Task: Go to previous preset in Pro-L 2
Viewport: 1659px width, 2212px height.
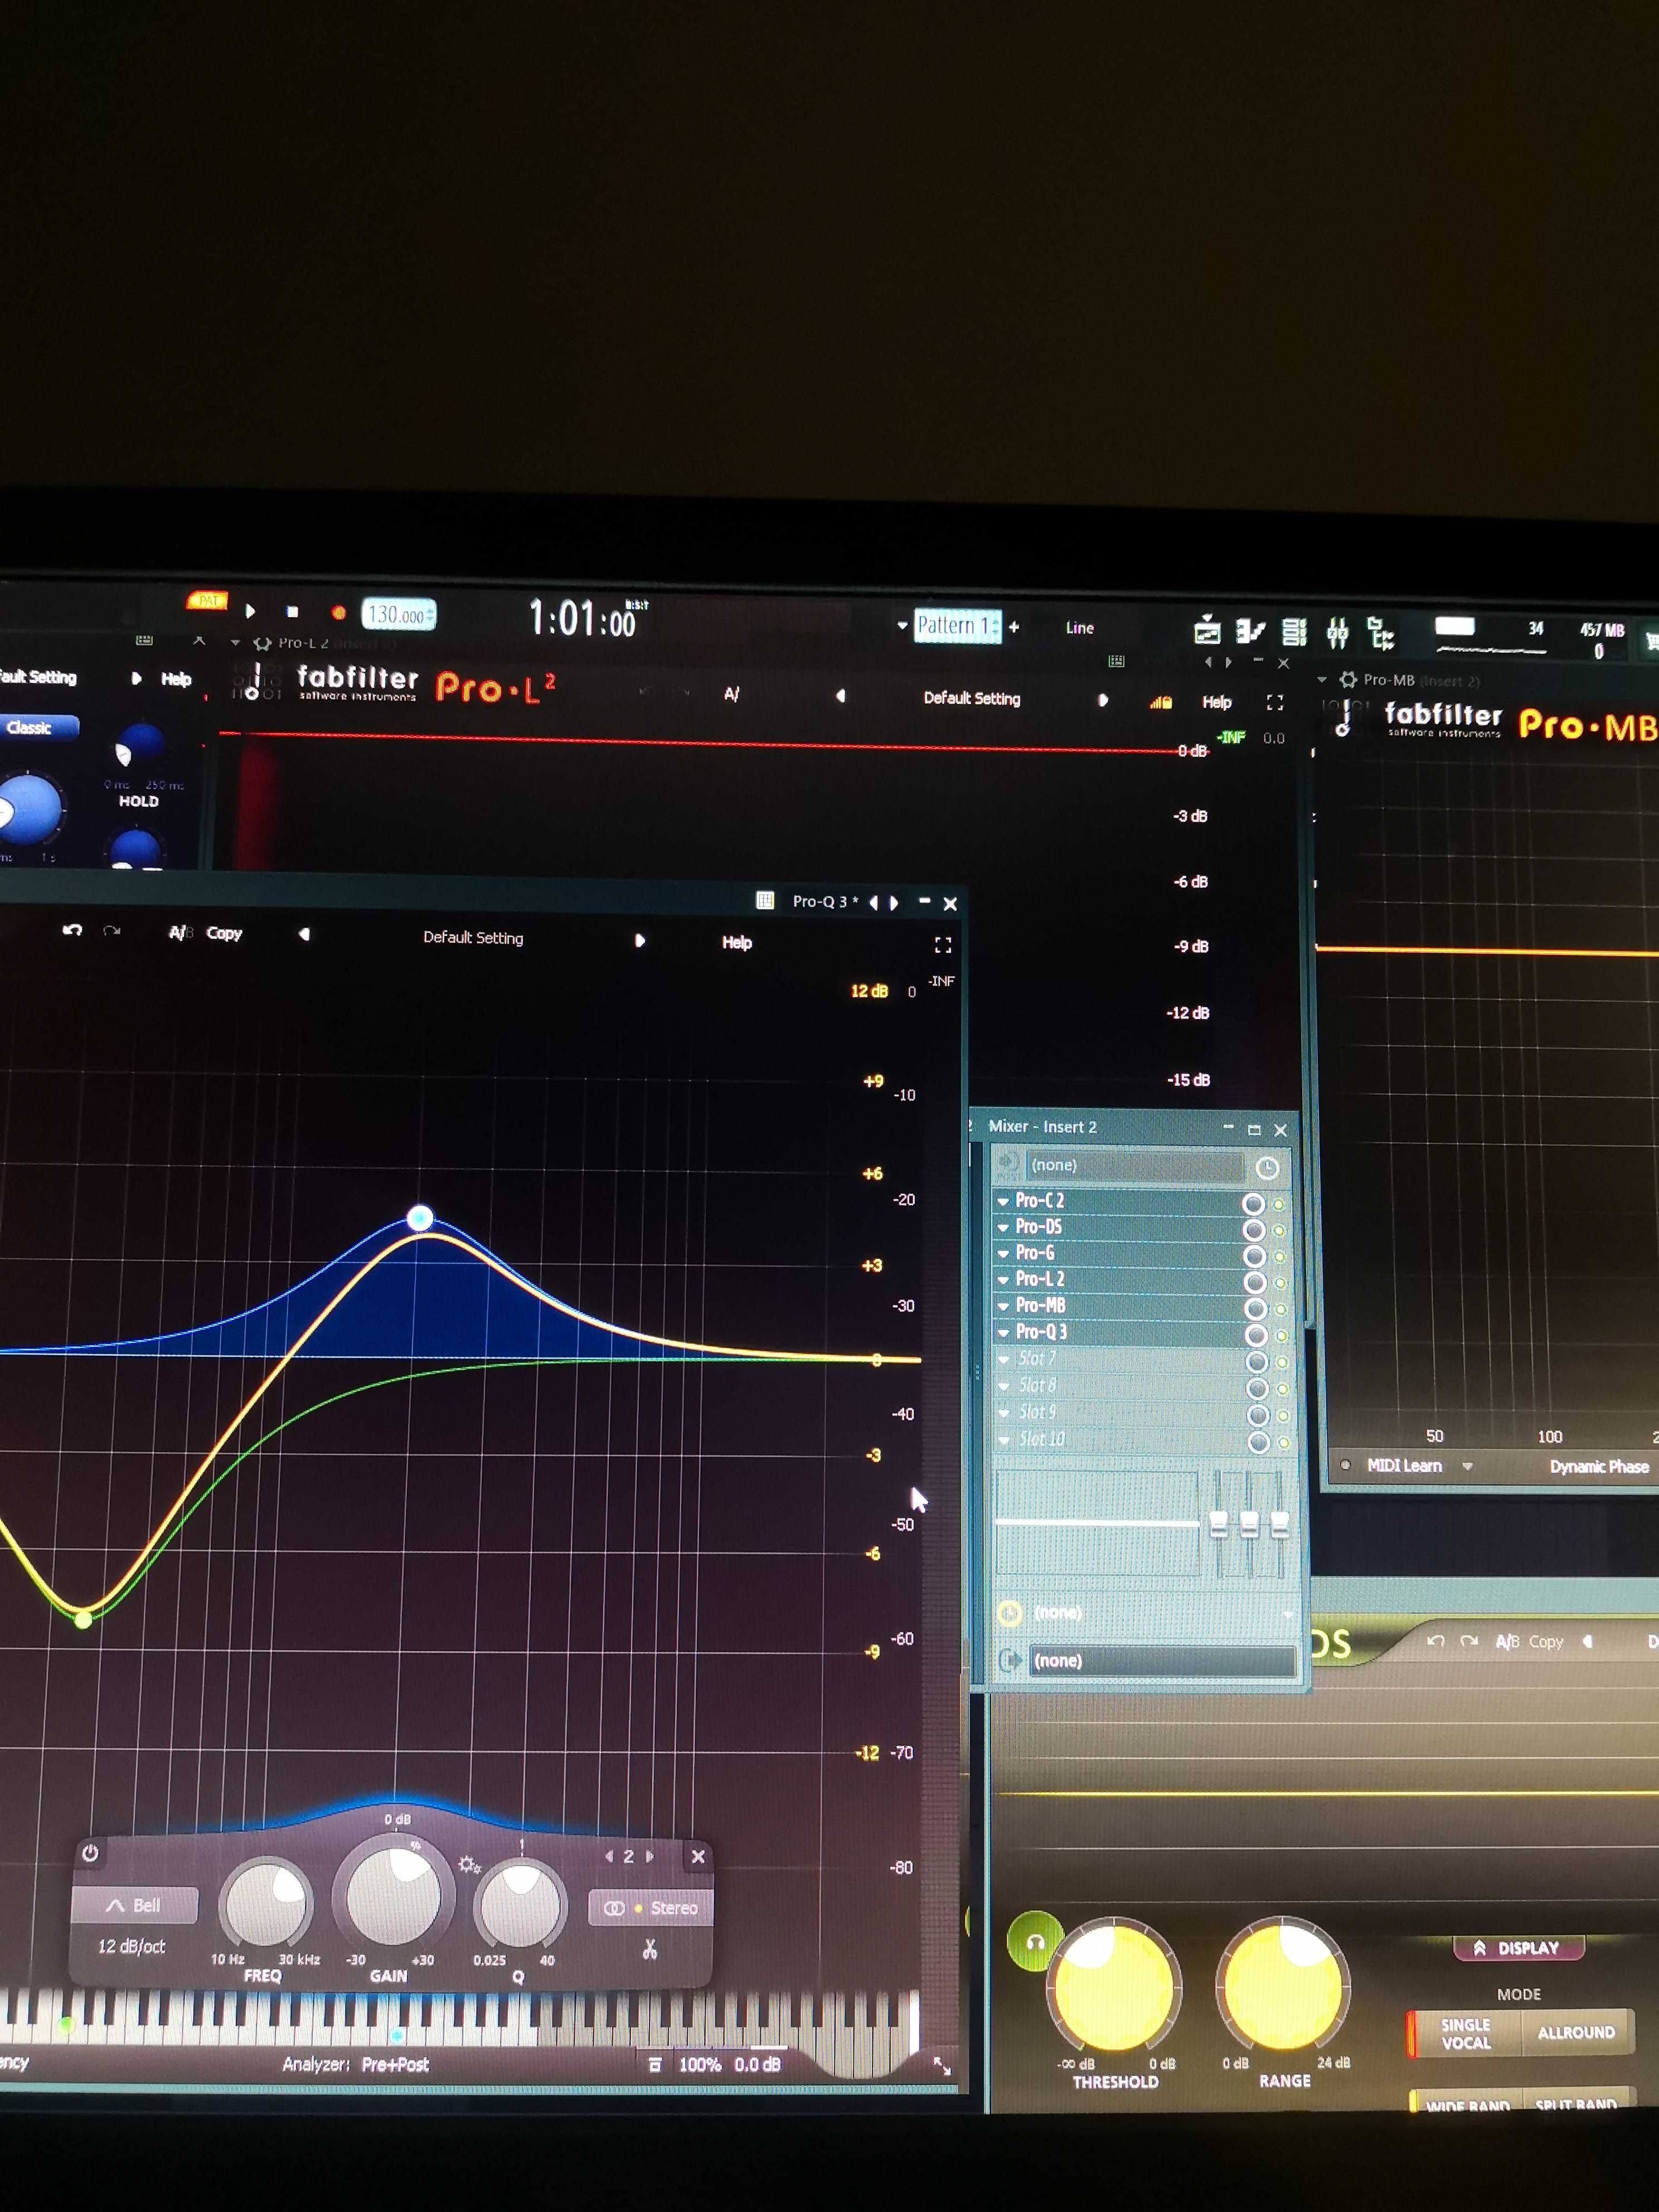Action: [x=840, y=696]
